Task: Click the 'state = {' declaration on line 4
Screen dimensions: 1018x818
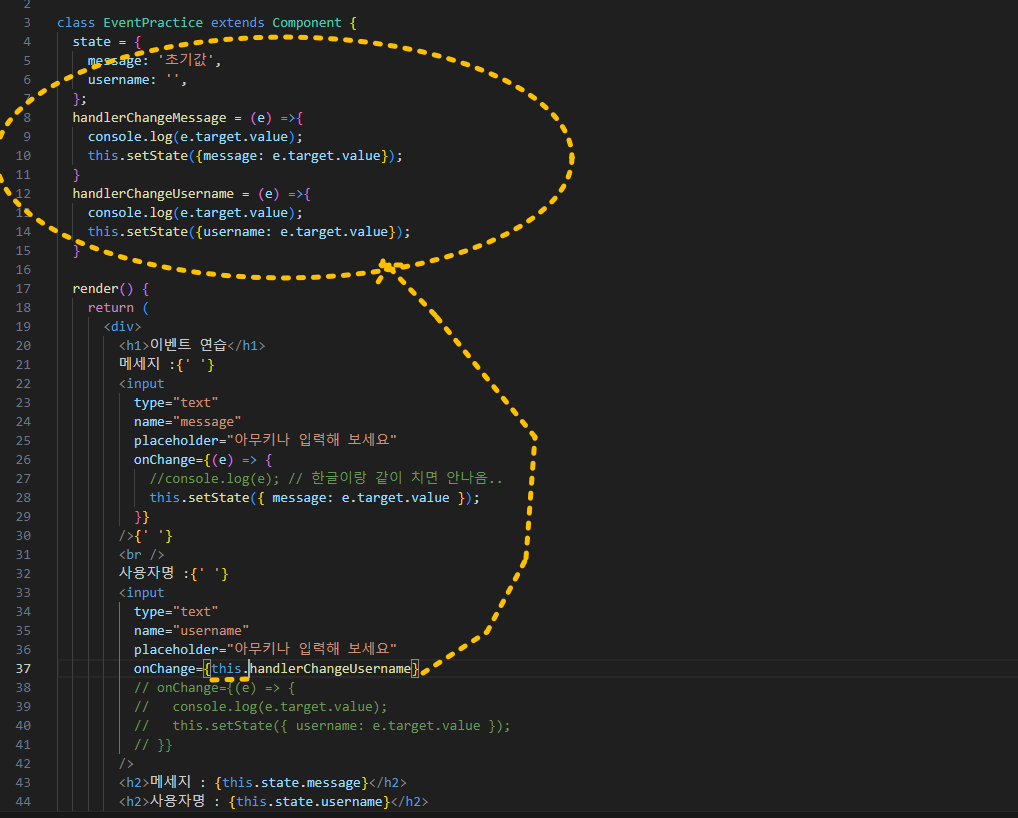Action: (106, 42)
